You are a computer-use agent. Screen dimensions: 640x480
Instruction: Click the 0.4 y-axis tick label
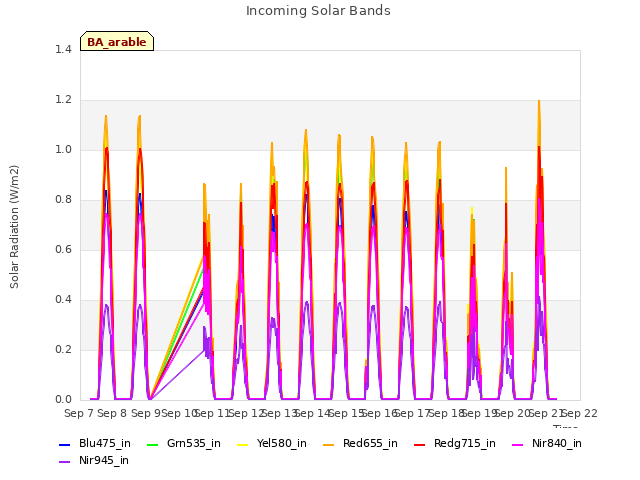[x=63, y=300]
